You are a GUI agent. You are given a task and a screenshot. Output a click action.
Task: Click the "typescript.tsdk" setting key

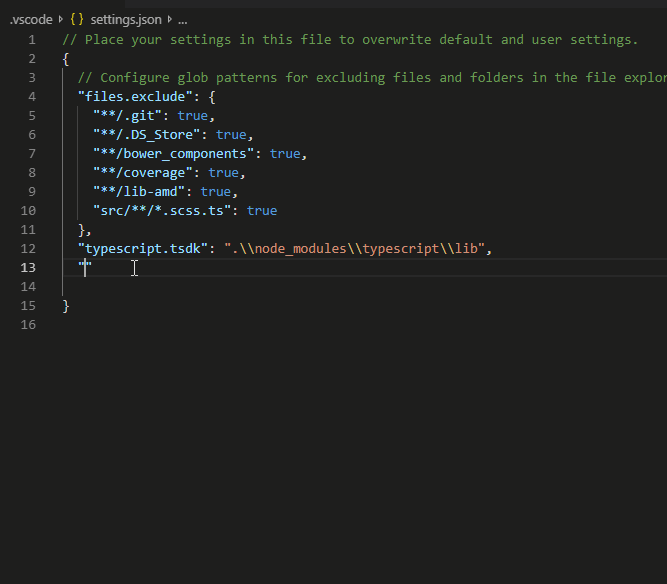point(142,248)
